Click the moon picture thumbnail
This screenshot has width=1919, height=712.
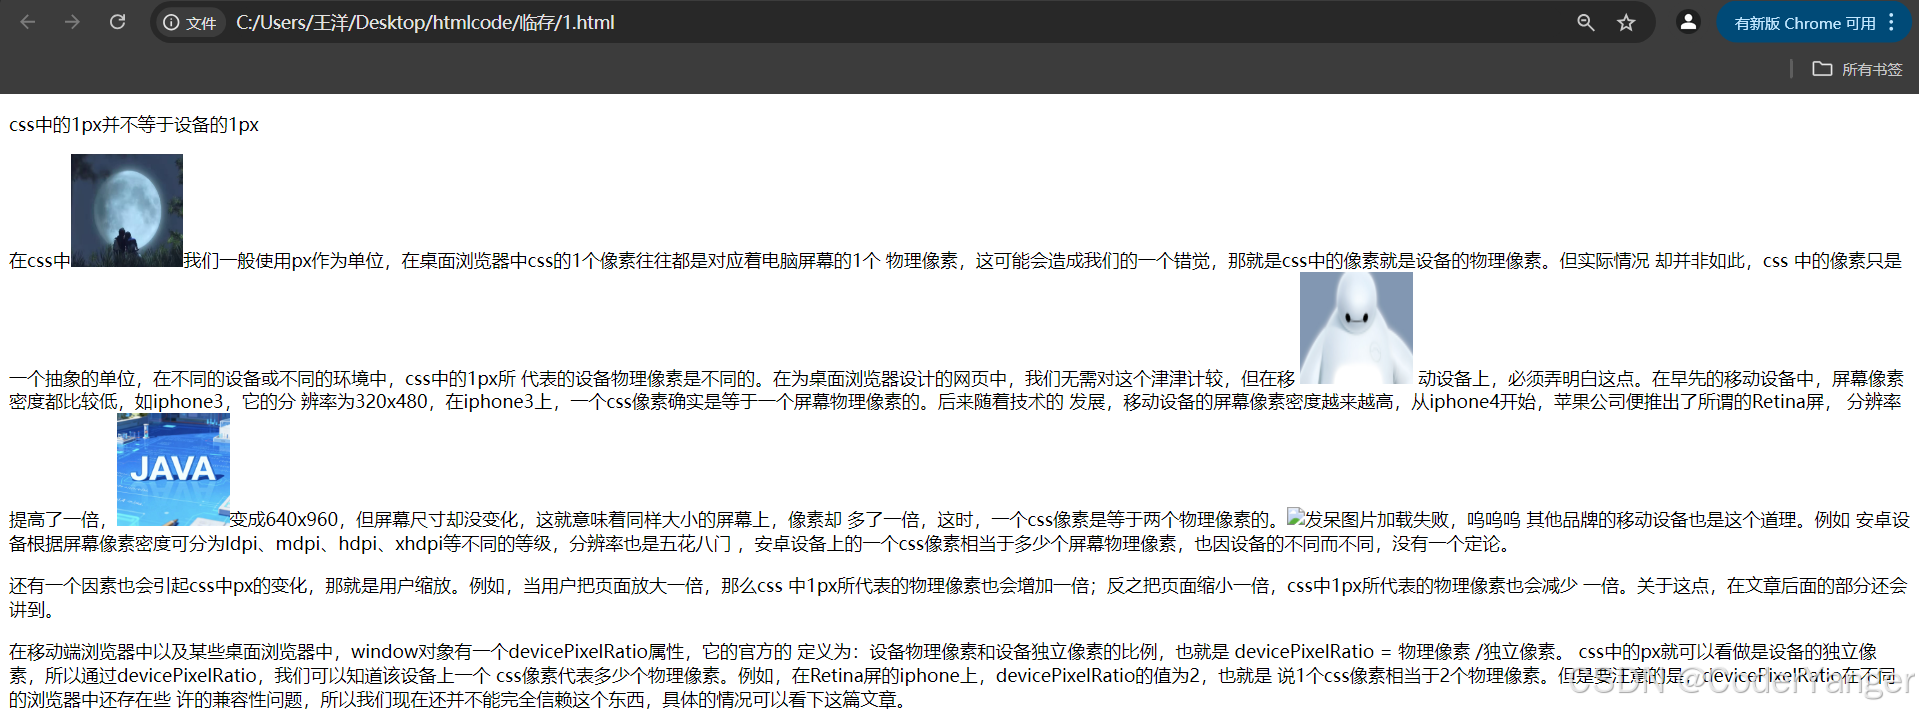(x=127, y=210)
